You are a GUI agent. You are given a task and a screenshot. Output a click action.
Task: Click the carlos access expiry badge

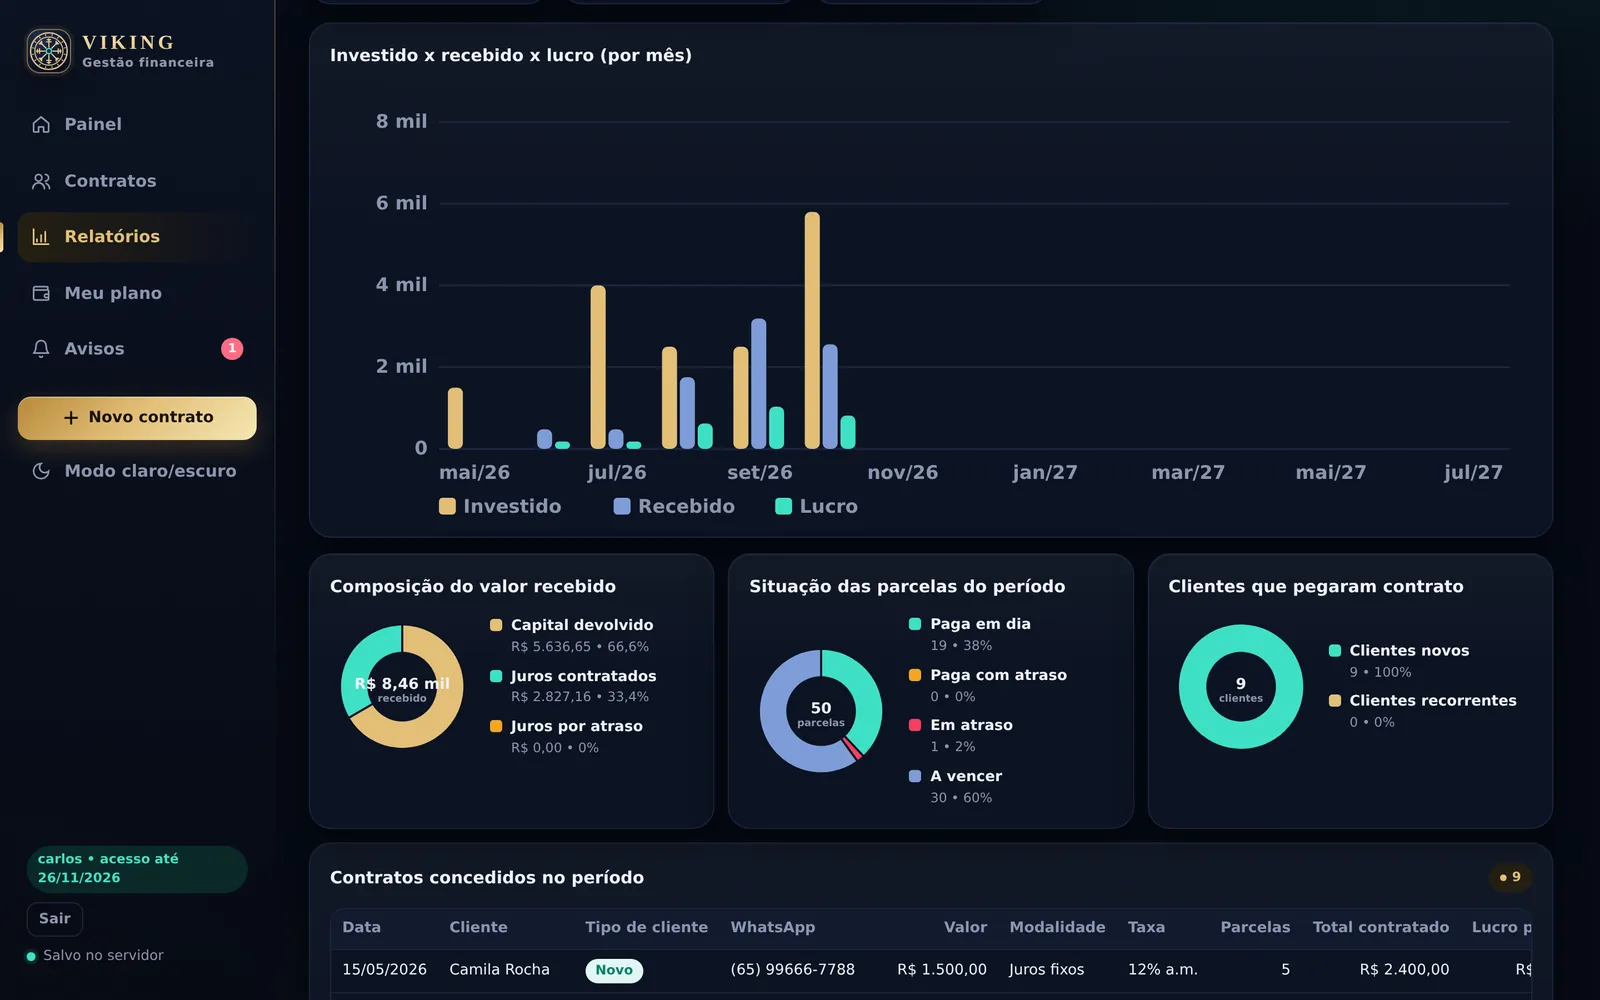coord(137,868)
